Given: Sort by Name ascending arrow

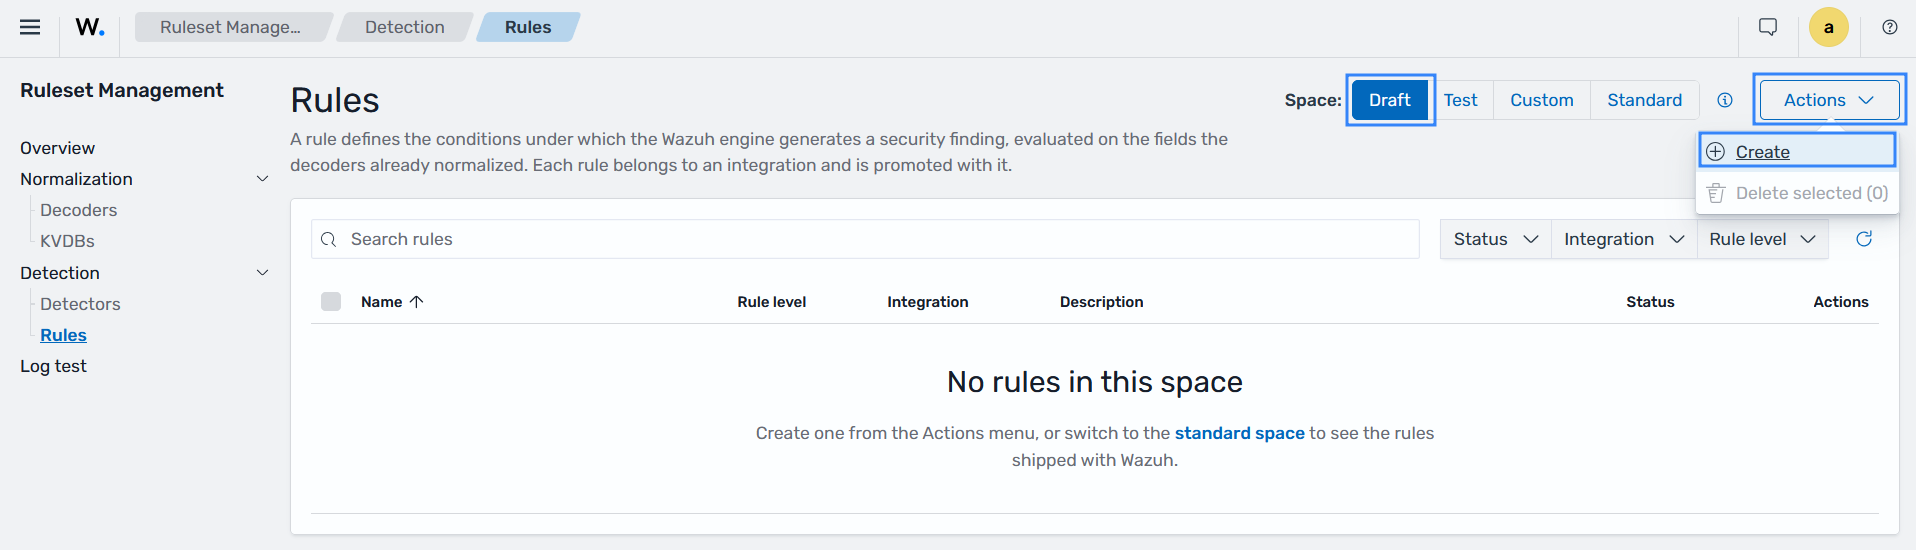Looking at the screenshot, I should pos(417,302).
